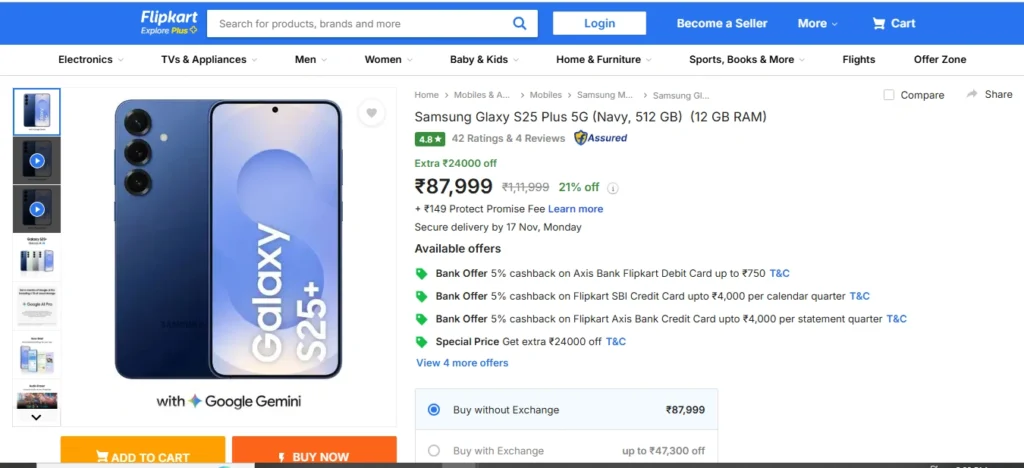The image size is (1024, 468).
Task: Click the Flipkart Assured badge
Action: coord(601,138)
